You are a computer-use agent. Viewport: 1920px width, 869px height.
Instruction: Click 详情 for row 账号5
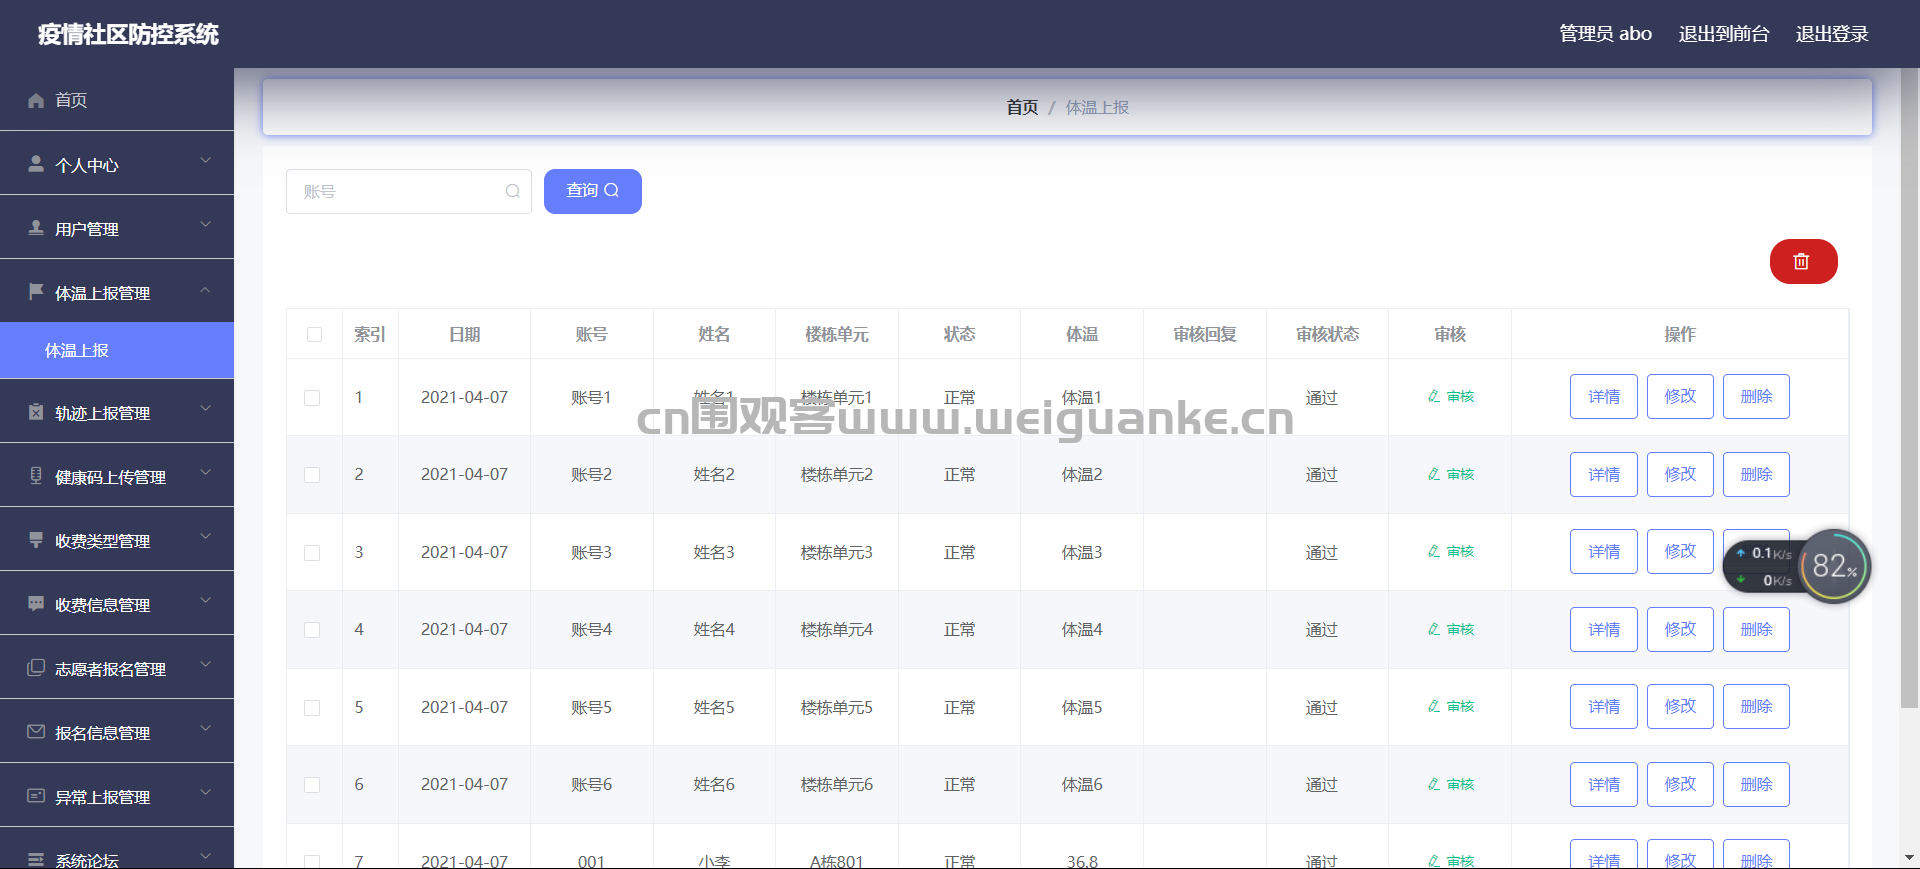tap(1604, 706)
